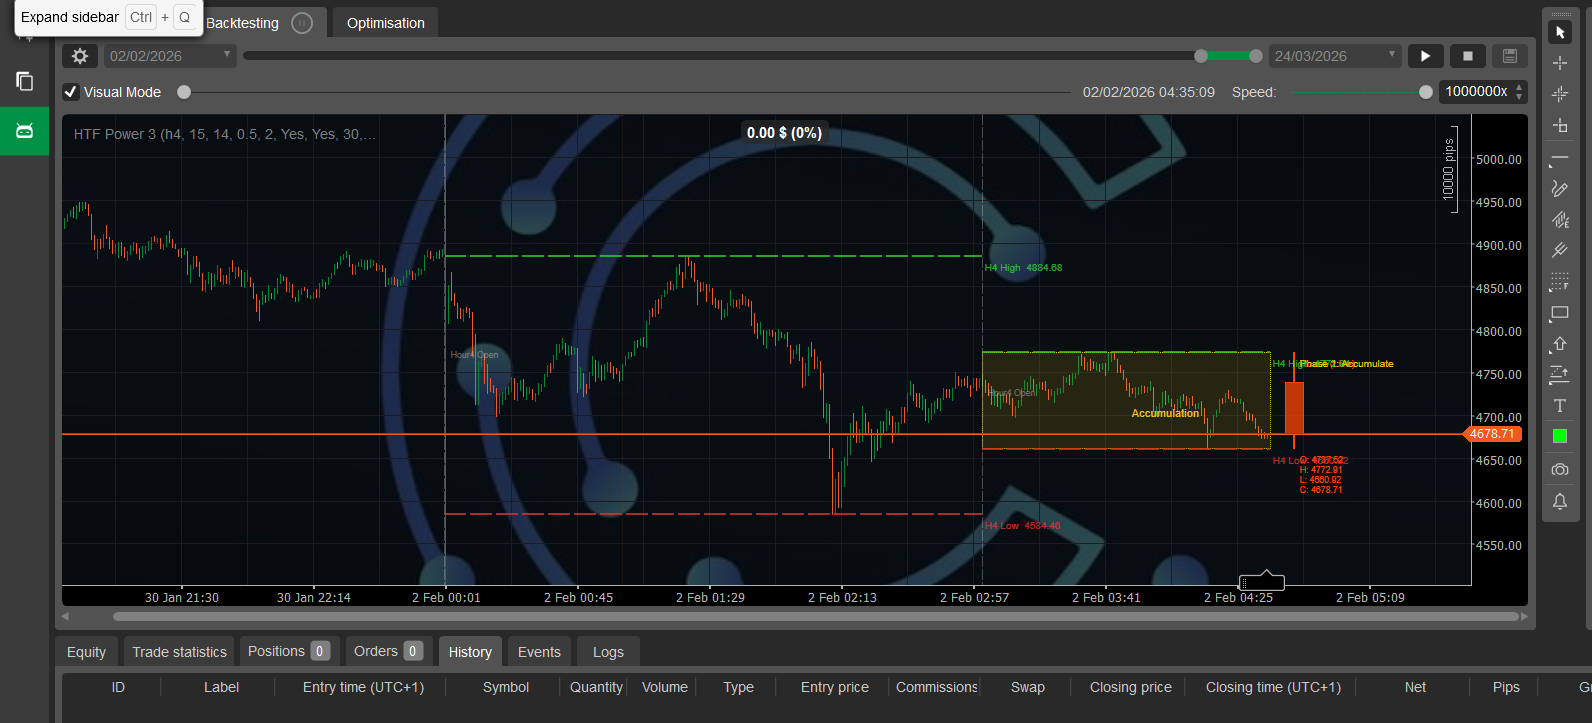This screenshot has width=1592, height=723.
Task: Open the Trade statistics tab
Action: click(179, 652)
